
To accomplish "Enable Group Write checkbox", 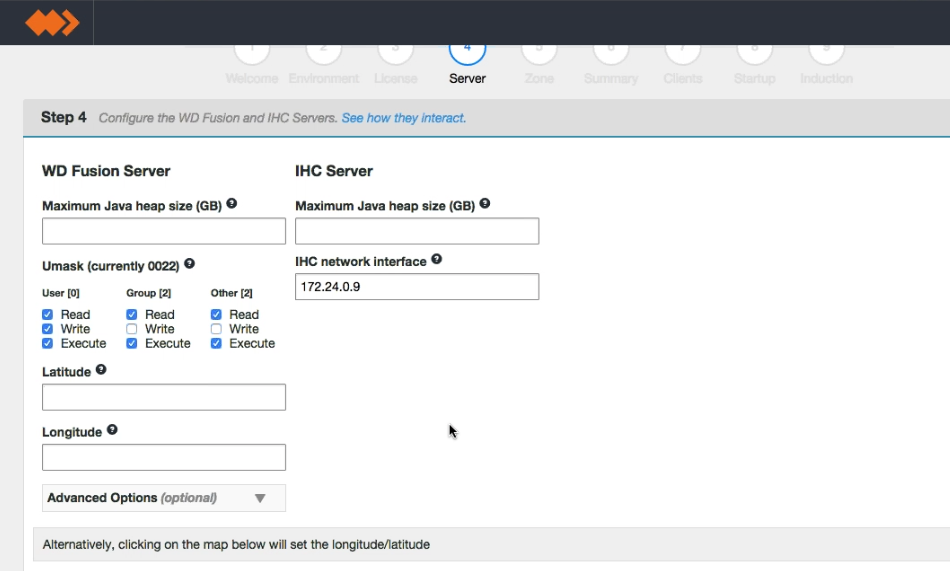I will pyautogui.click(x=131, y=329).
